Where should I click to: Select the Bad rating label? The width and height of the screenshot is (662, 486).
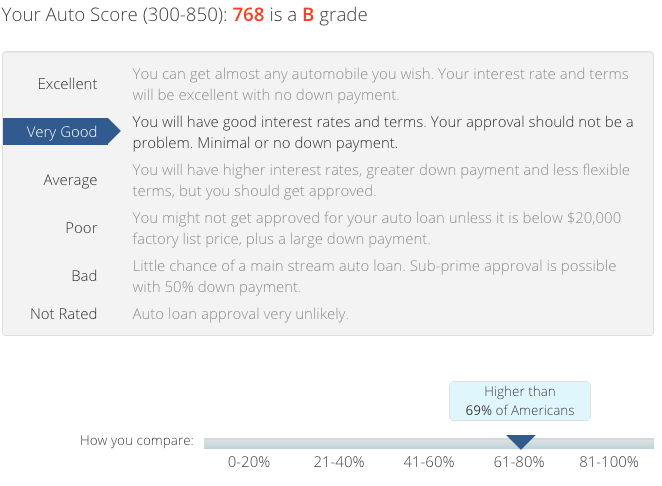pos(84,276)
